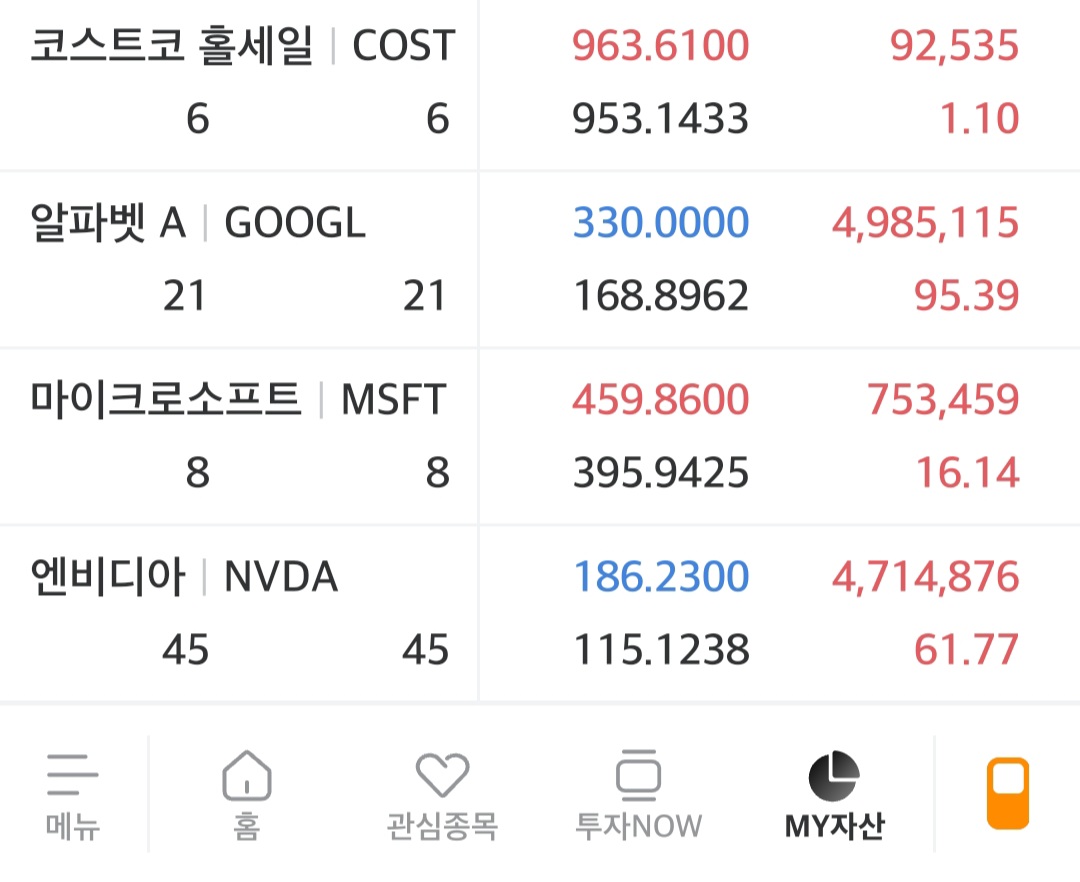Click the current price 963.6100
The image size is (1080, 882).
[661, 45]
